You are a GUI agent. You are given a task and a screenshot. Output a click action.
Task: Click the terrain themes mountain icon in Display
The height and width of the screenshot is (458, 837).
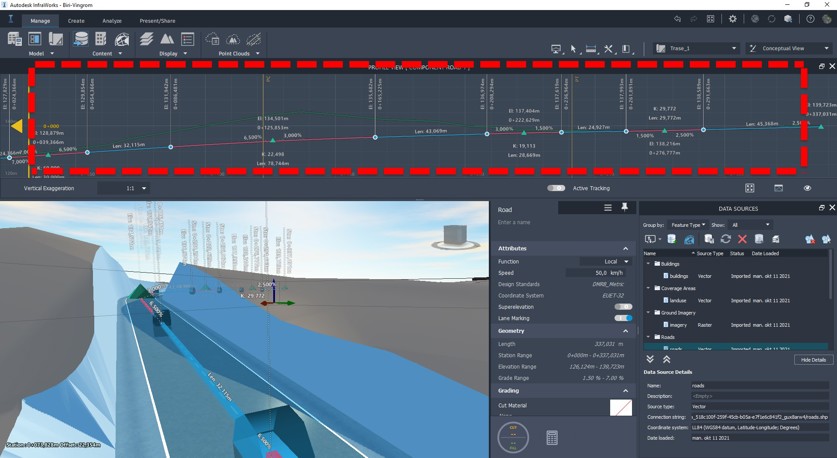pos(167,39)
